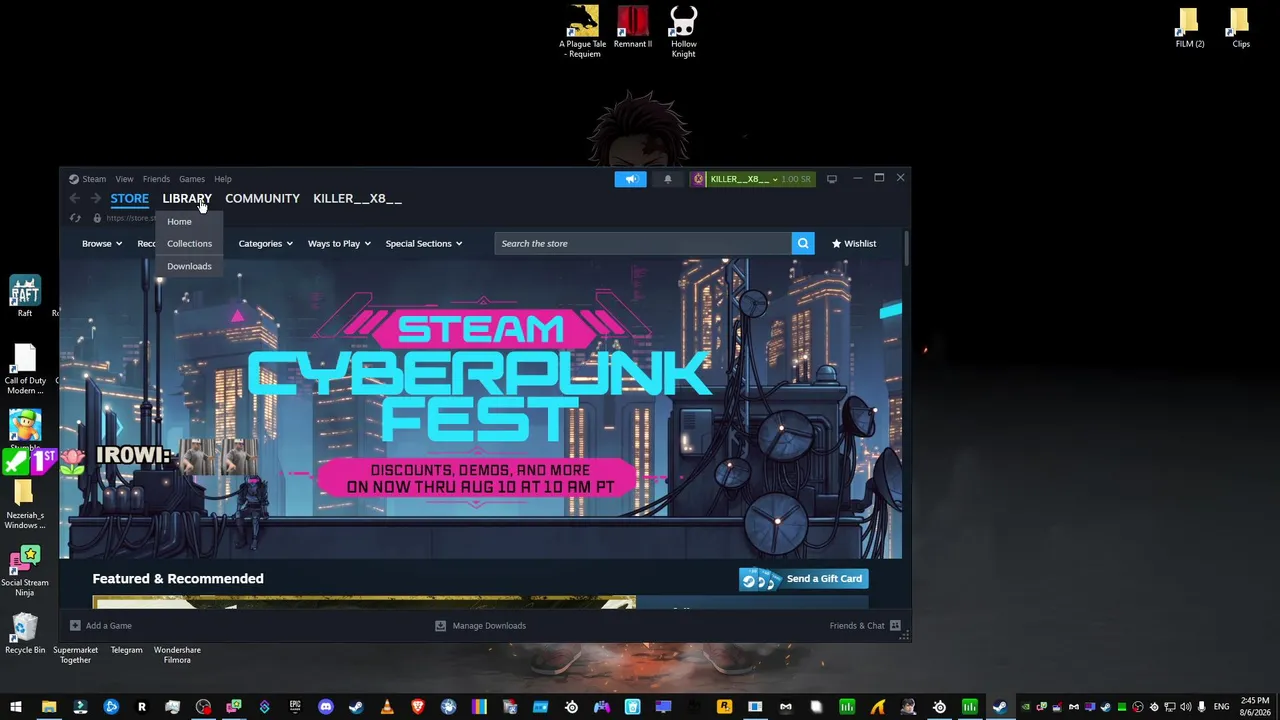Open the Wishlist link

pos(854,243)
